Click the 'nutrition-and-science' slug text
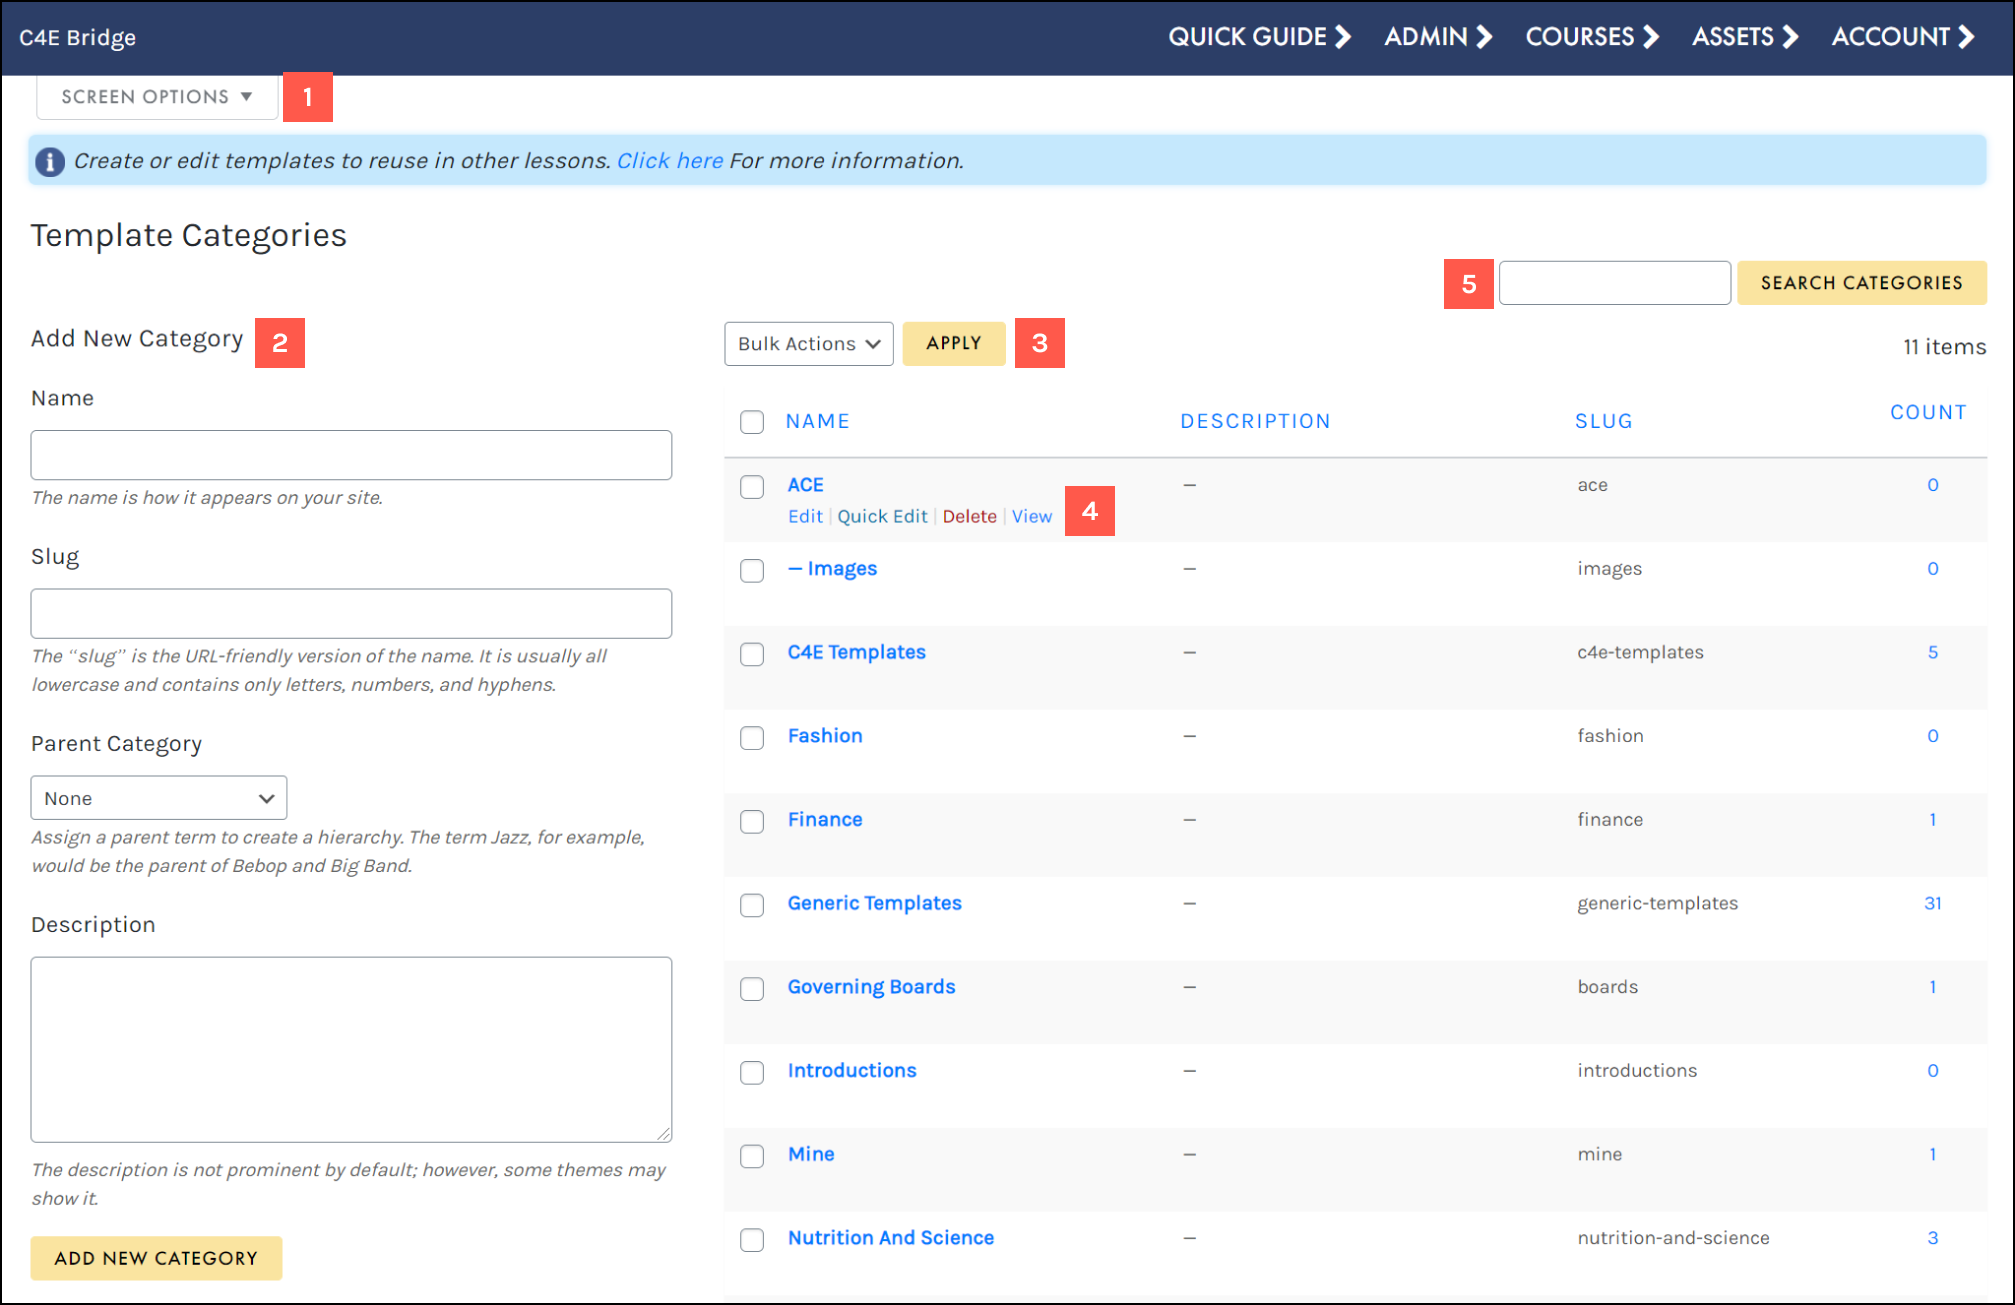This screenshot has width=2015, height=1305. point(1673,1238)
